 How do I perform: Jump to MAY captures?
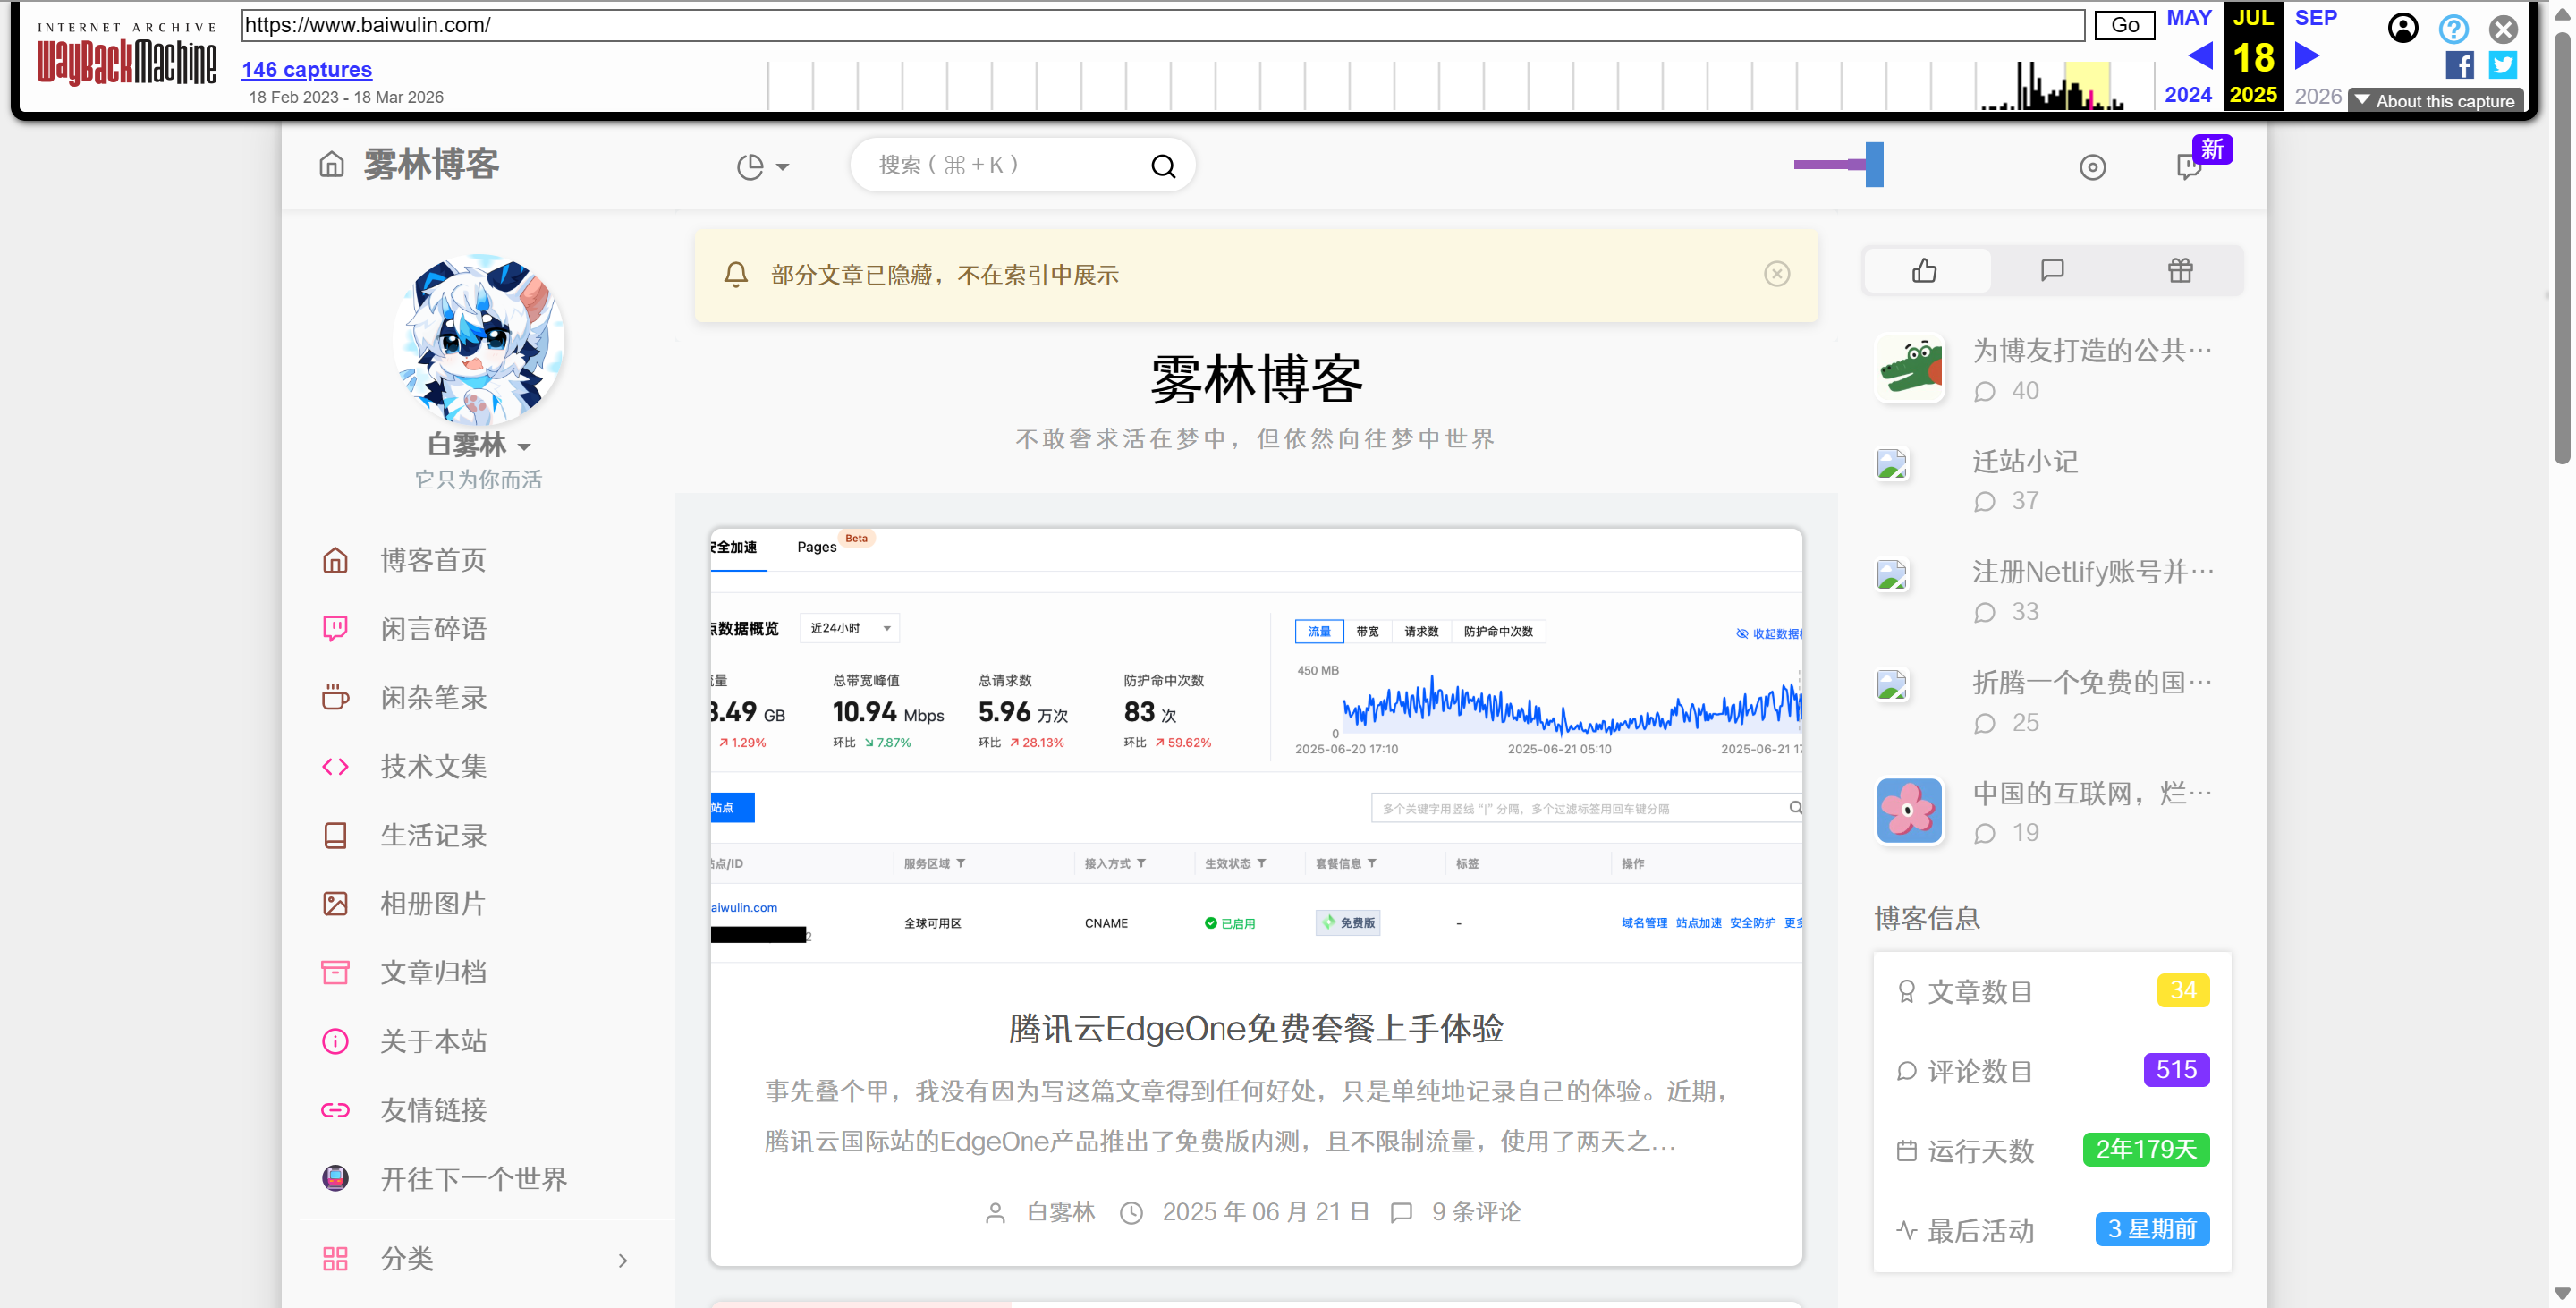[x=2188, y=18]
